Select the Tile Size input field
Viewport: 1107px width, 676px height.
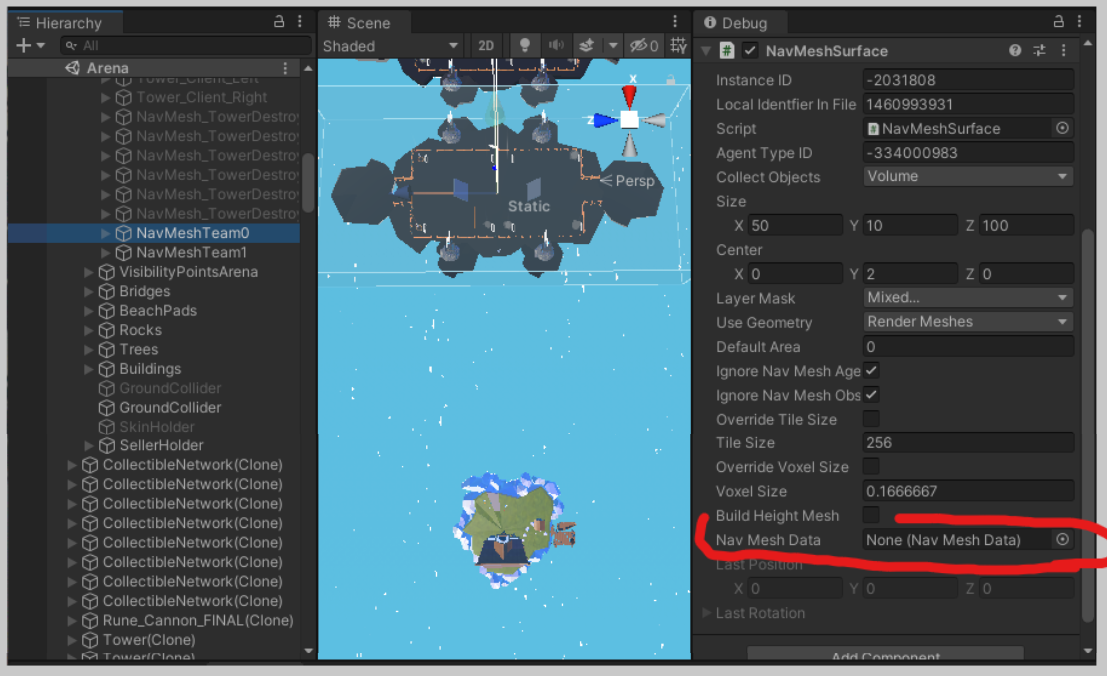(x=966, y=442)
